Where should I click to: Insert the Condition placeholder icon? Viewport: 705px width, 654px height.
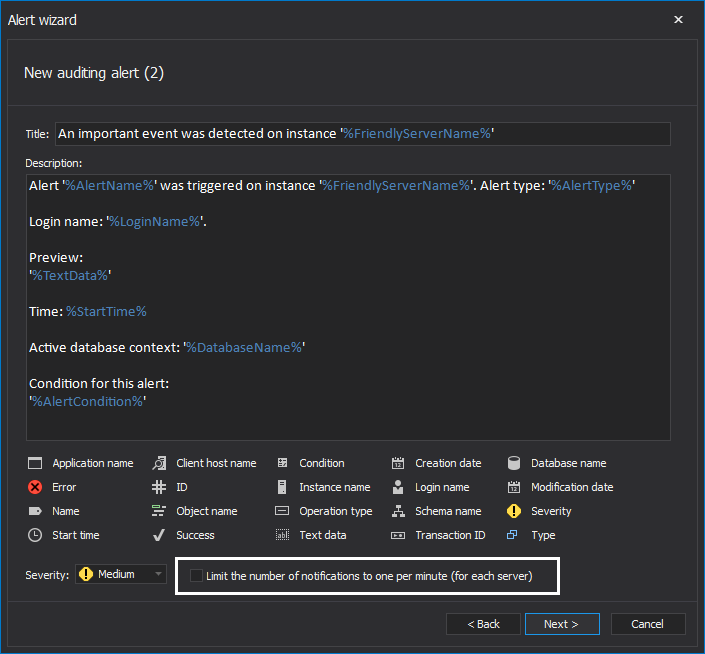pyautogui.click(x=282, y=463)
